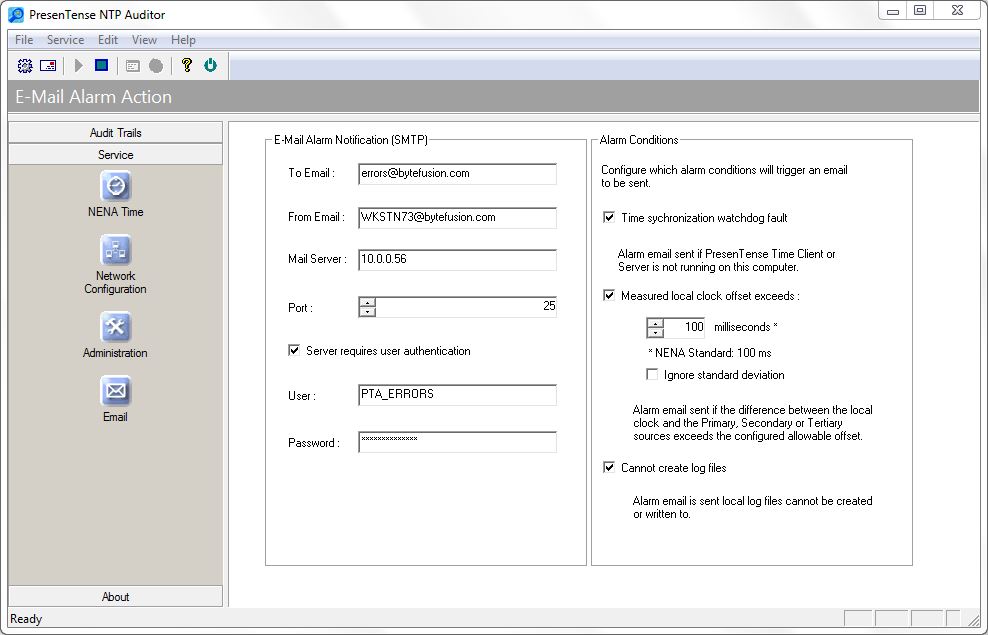
Task: Click the PresenTense app icon in title bar
Action: 16,14
